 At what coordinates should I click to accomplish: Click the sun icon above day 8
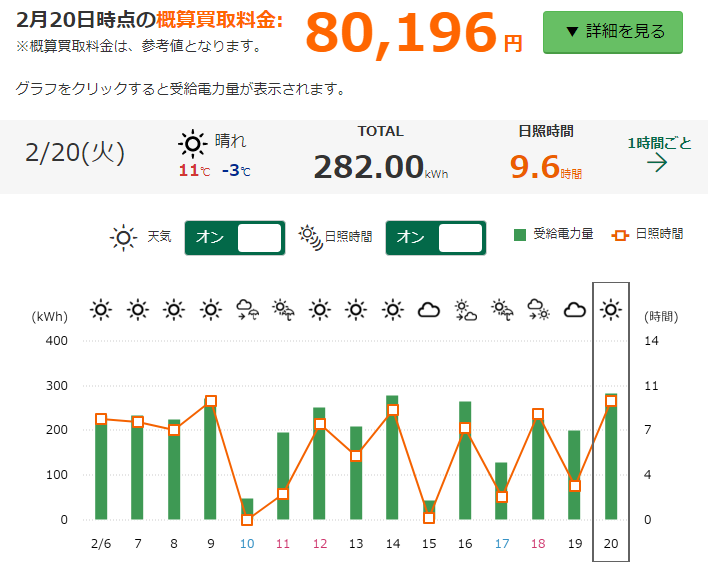click(174, 310)
